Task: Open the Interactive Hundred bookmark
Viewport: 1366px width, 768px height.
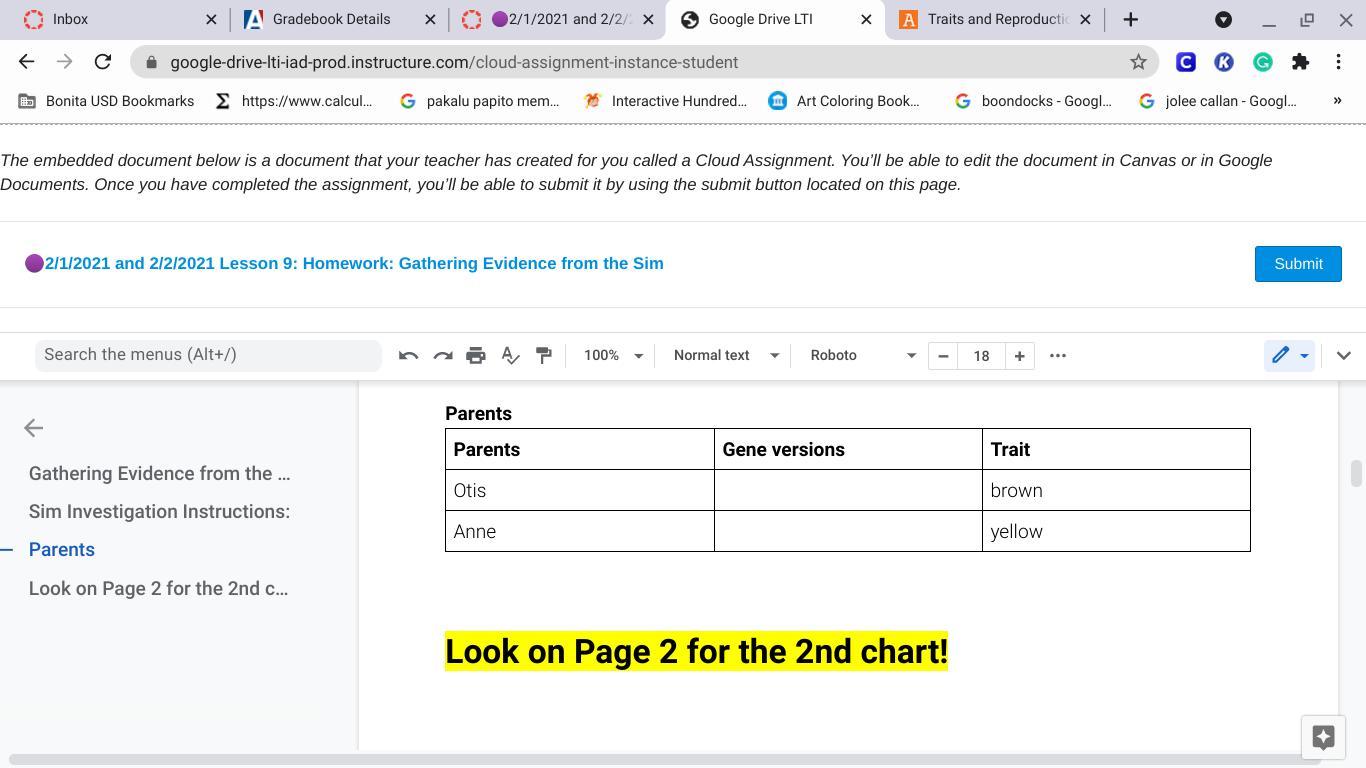Action: (666, 101)
